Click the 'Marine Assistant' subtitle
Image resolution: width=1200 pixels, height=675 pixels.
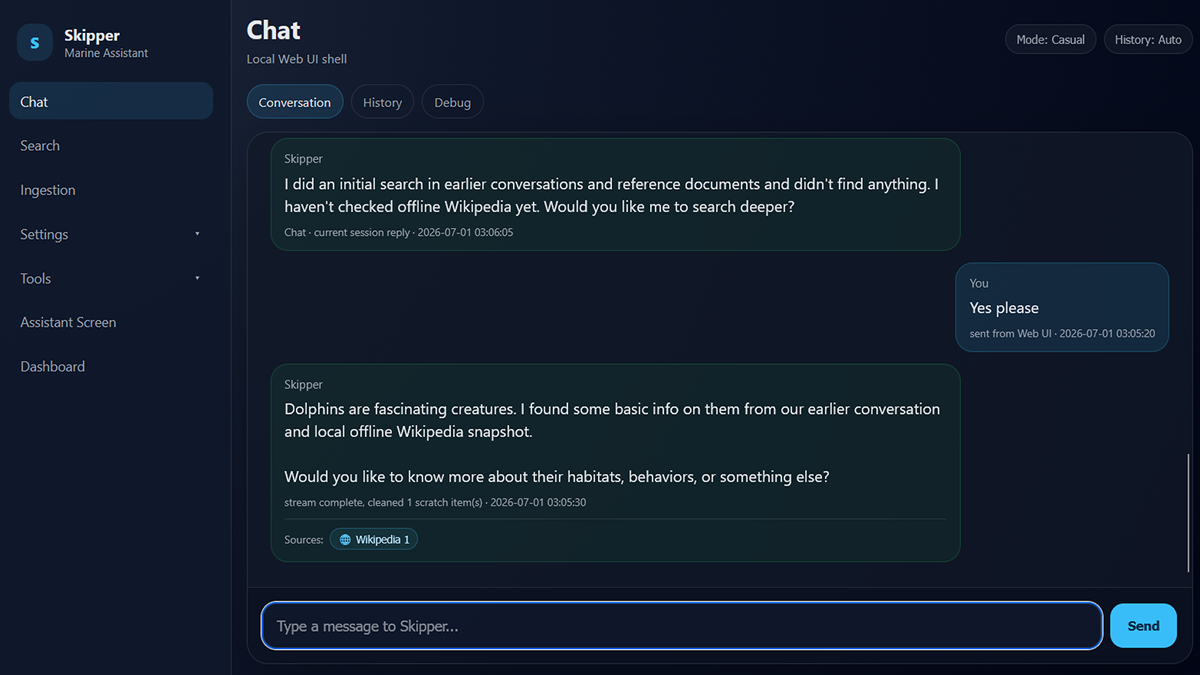pyautogui.click(x=106, y=53)
